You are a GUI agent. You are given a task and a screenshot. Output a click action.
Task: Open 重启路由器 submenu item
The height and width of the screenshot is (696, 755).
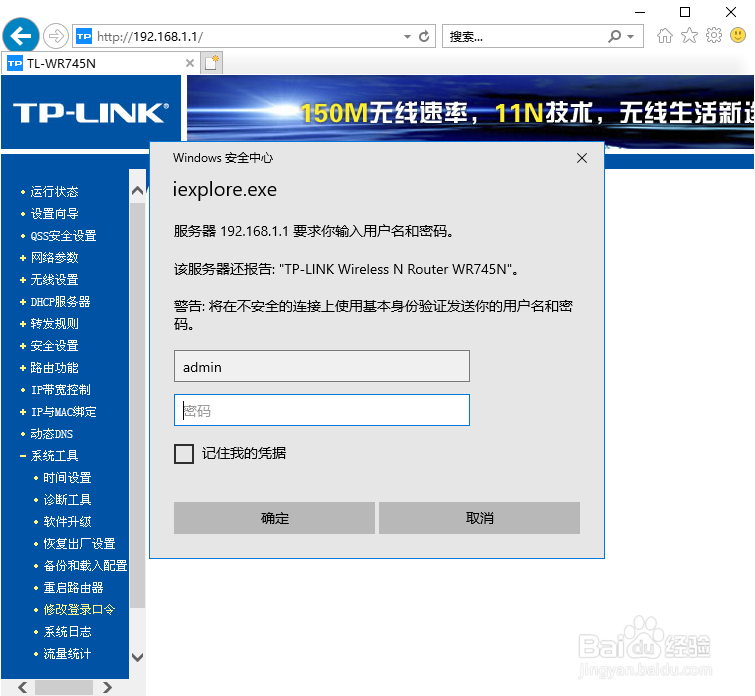pos(73,588)
